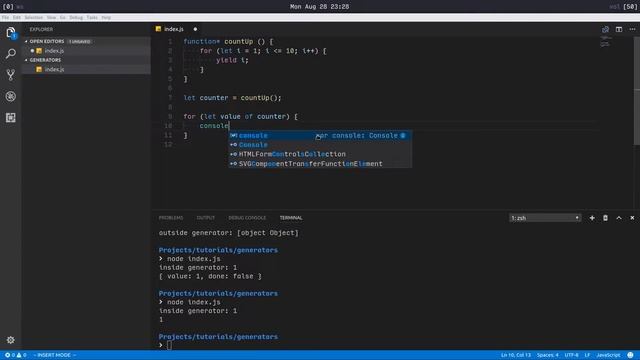This screenshot has height=360, width=640.
Task: Open the Debug menu
Action: point(76,18)
